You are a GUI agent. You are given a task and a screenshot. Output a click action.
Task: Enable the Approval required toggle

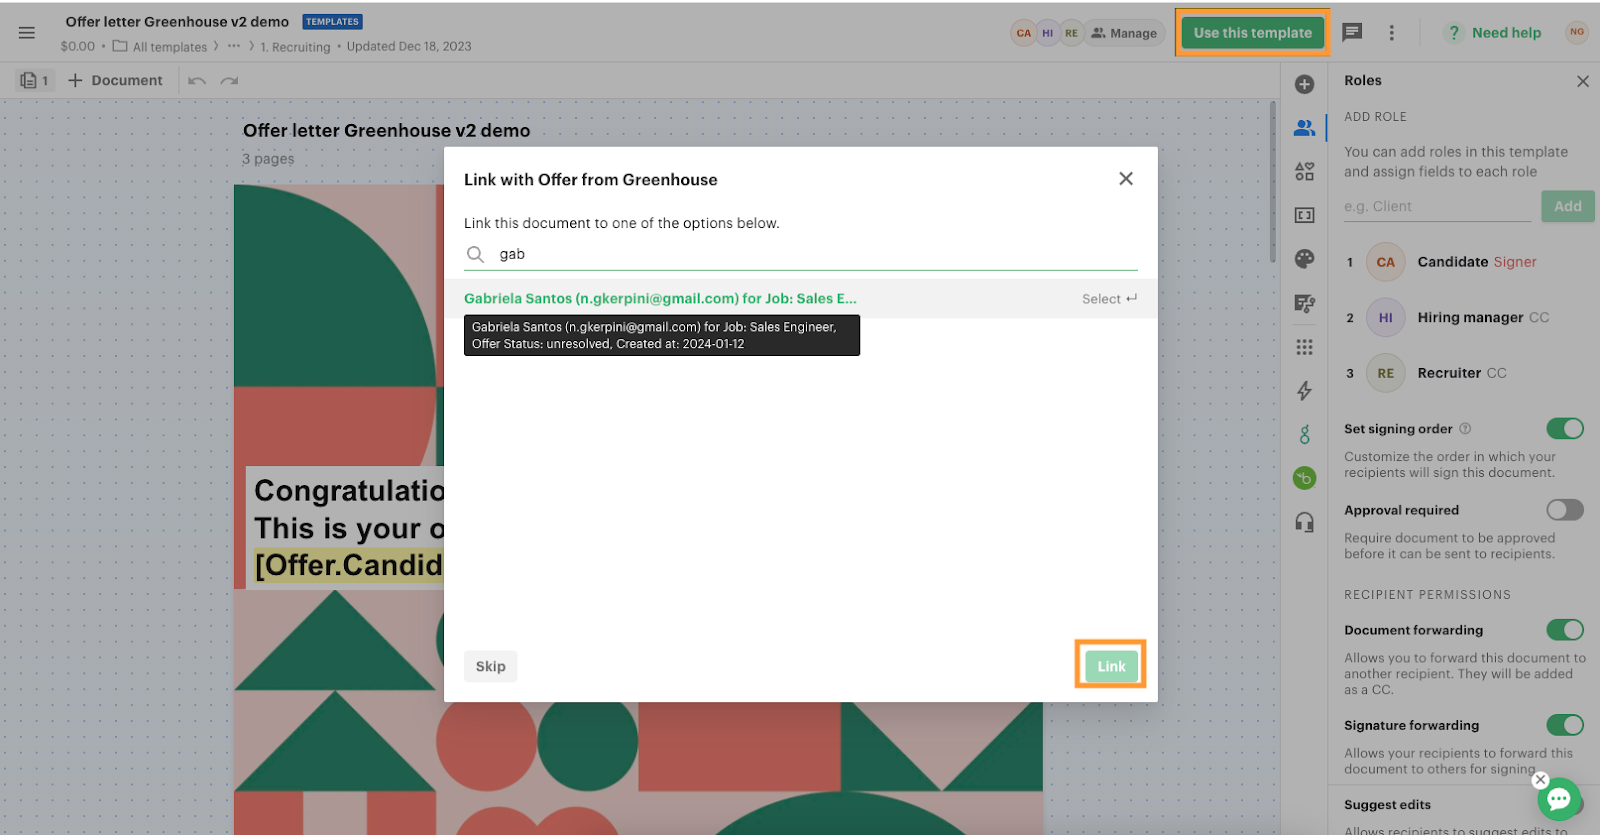click(1564, 510)
